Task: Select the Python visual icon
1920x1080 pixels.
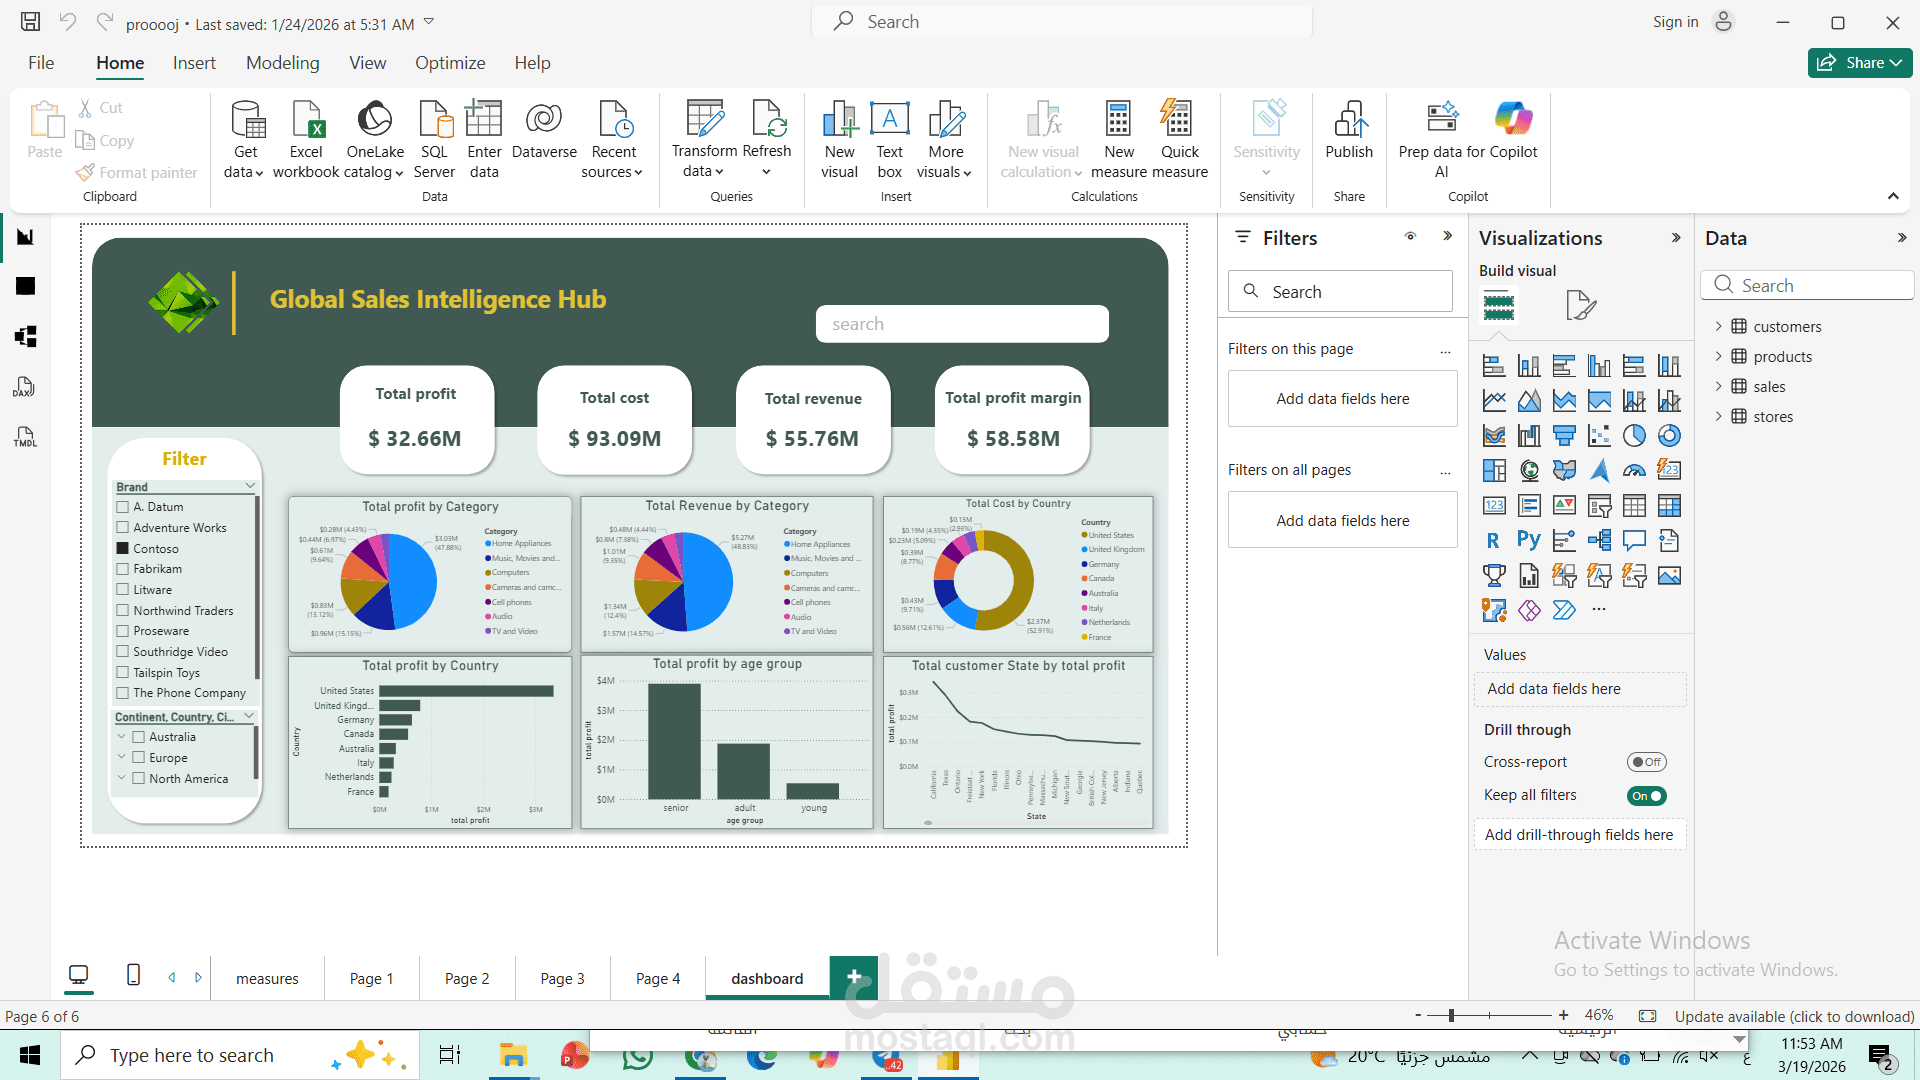Action: tap(1528, 541)
